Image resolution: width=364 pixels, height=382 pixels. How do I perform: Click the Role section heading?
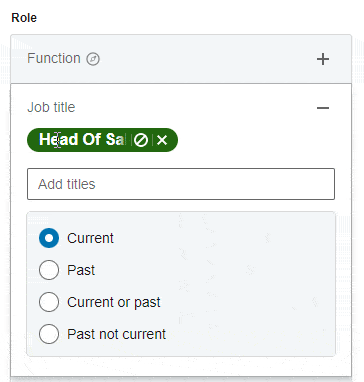pyautogui.click(x=24, y=18)
